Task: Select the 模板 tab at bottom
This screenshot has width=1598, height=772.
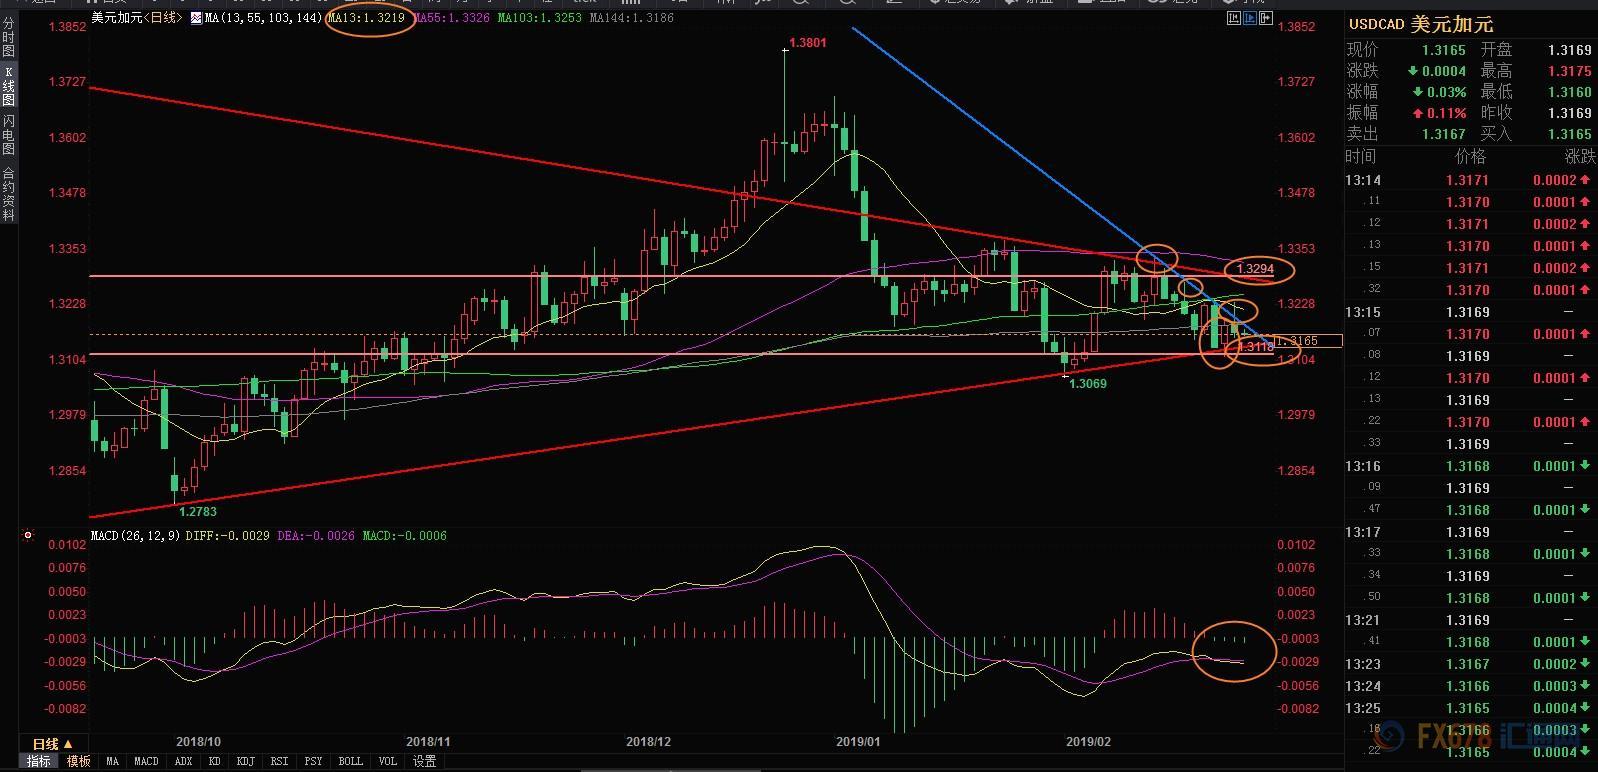Action: click(x=78, y=761)
